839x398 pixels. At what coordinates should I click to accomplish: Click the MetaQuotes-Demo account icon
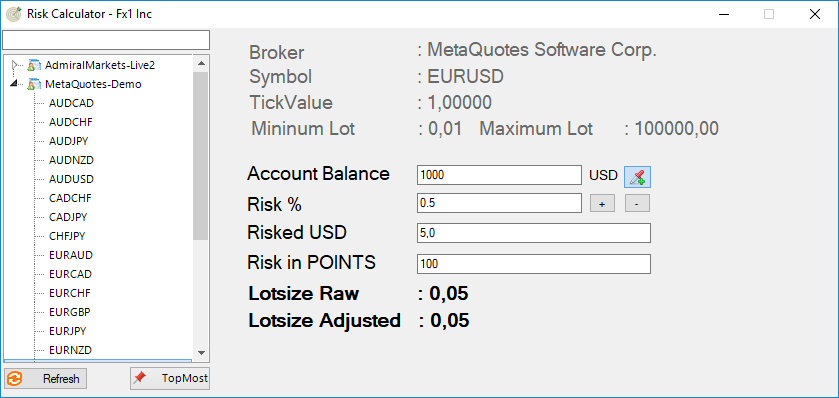point(34,84)
